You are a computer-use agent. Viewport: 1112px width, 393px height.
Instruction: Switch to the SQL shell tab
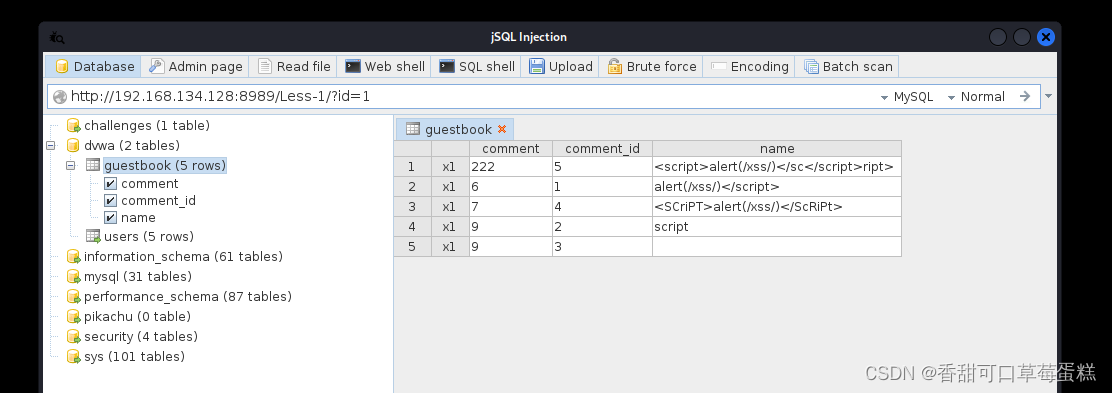point(477,67)
